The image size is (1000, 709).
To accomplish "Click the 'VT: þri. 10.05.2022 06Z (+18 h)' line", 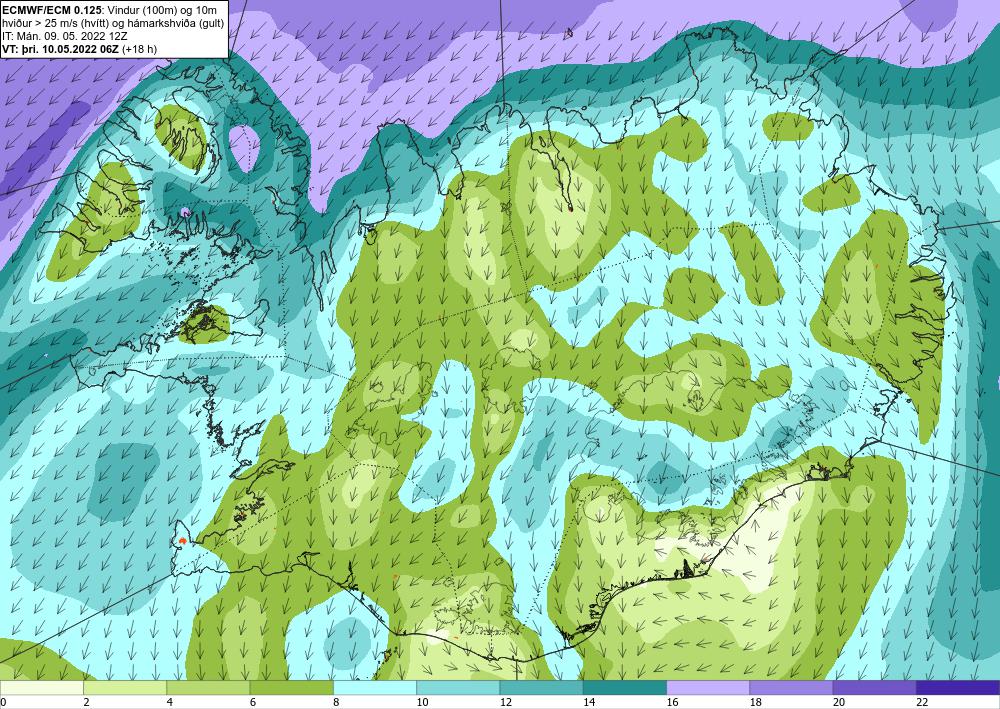I will (80, 48).
